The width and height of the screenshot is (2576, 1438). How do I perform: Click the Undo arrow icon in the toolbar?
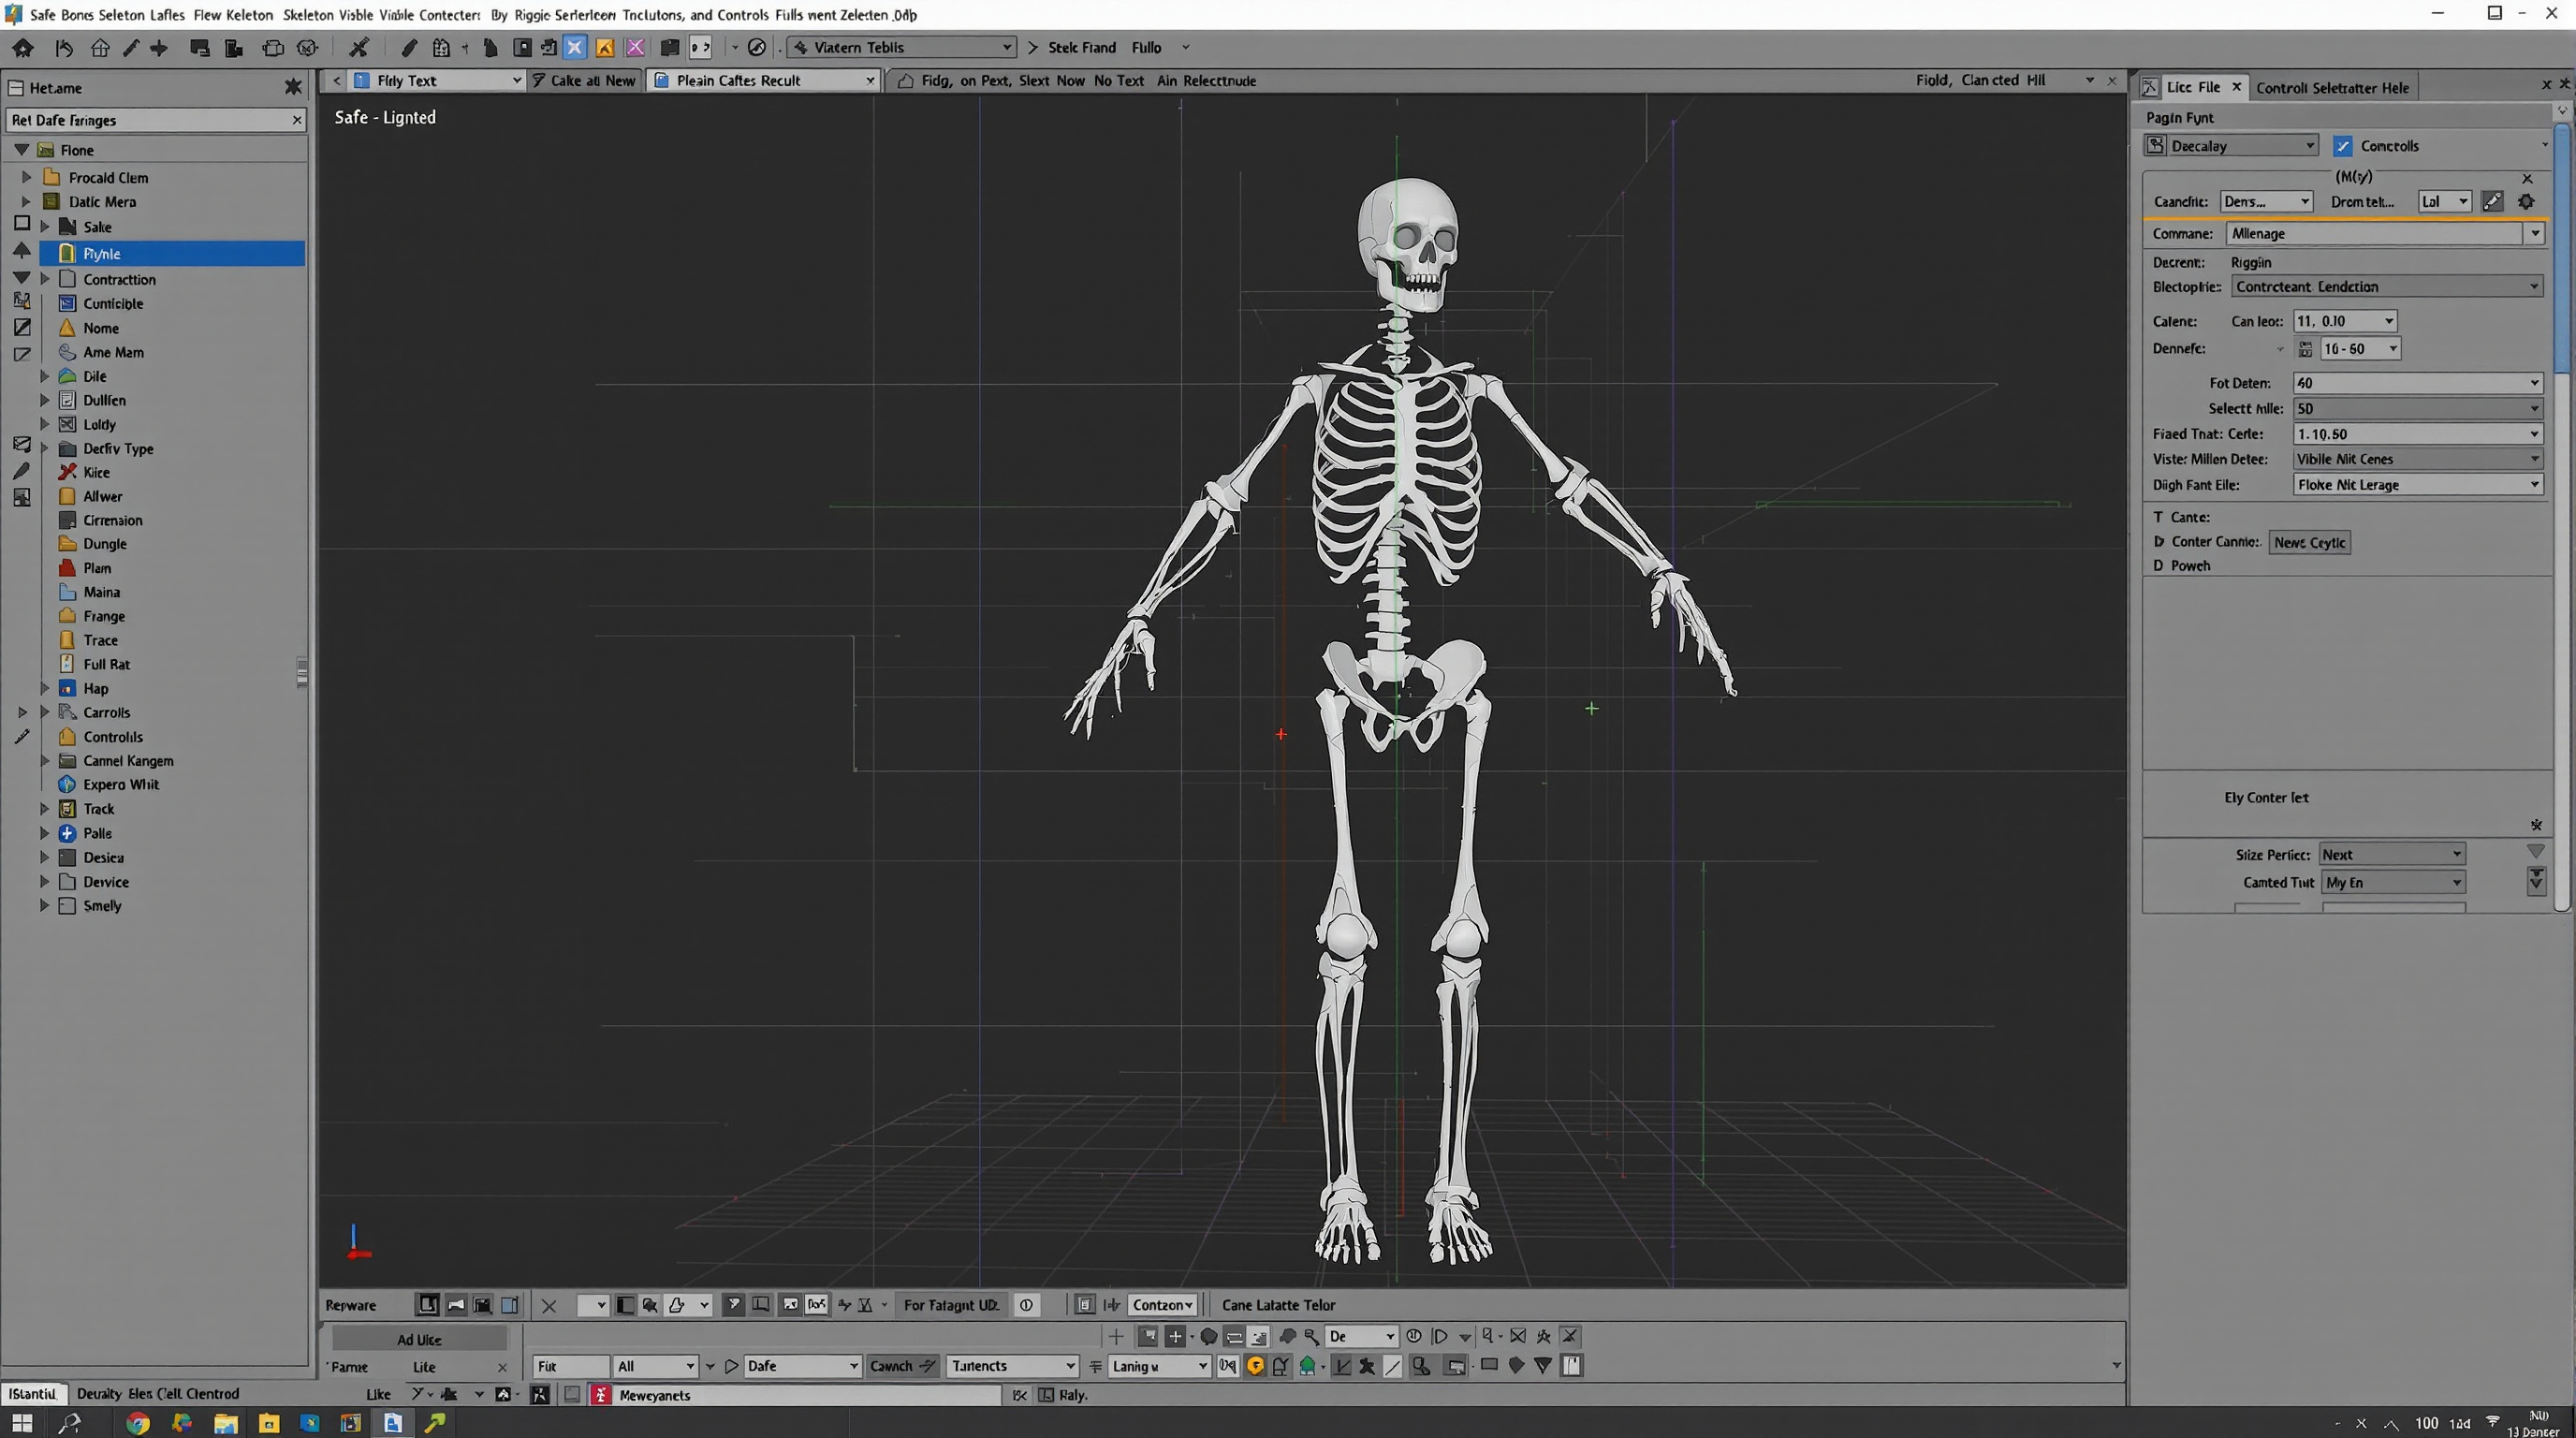click(63, 47)
